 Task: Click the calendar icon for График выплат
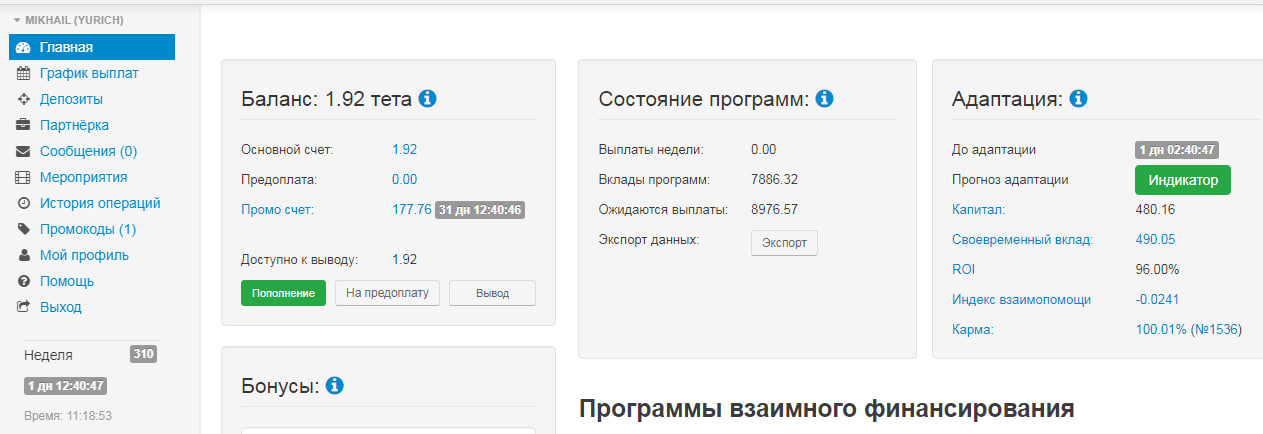coord(23,73)
